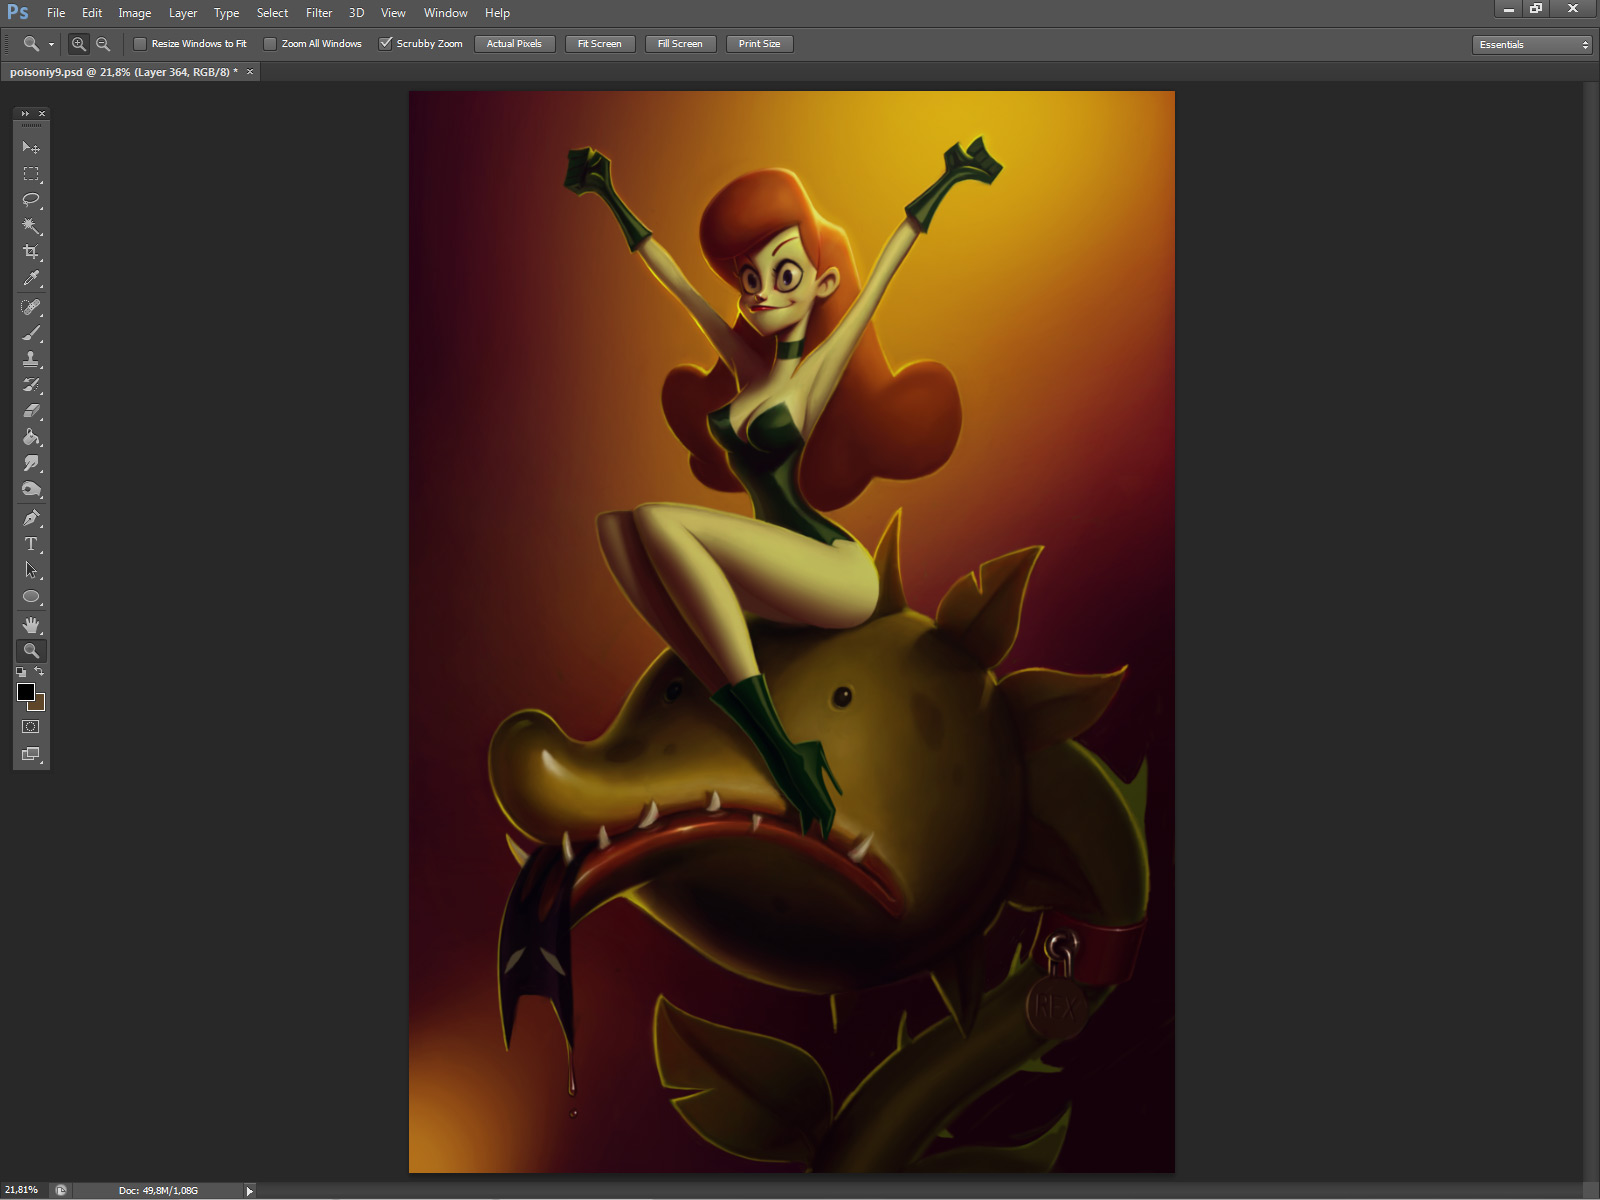1600x1200 pixels.
Task: Open the Window menu
Action: pos(446,13)
